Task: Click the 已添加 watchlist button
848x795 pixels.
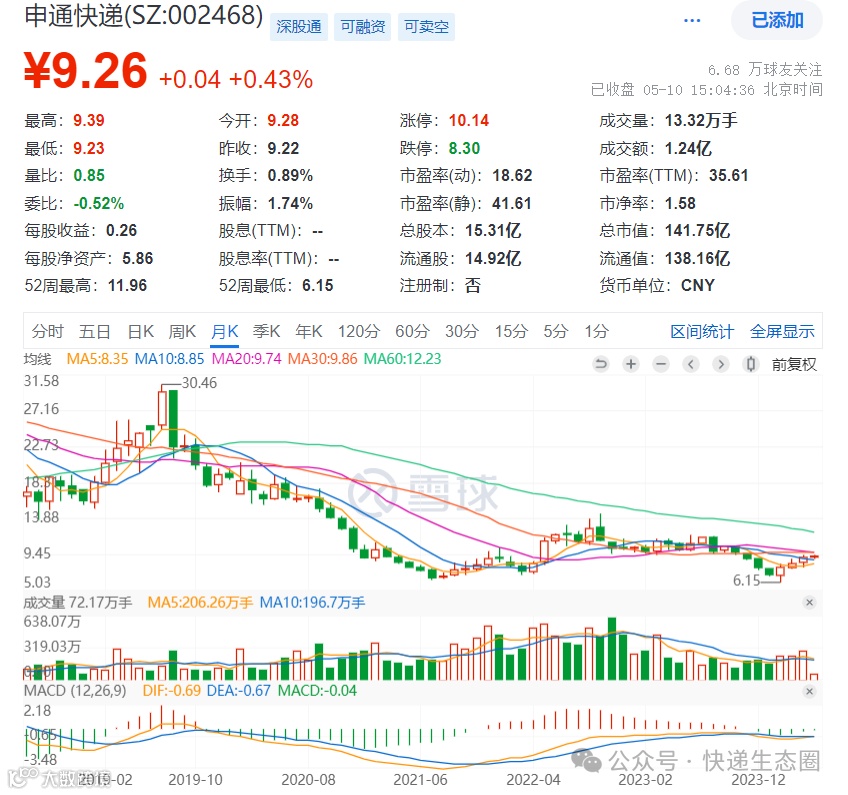Action: pos(777,21)
